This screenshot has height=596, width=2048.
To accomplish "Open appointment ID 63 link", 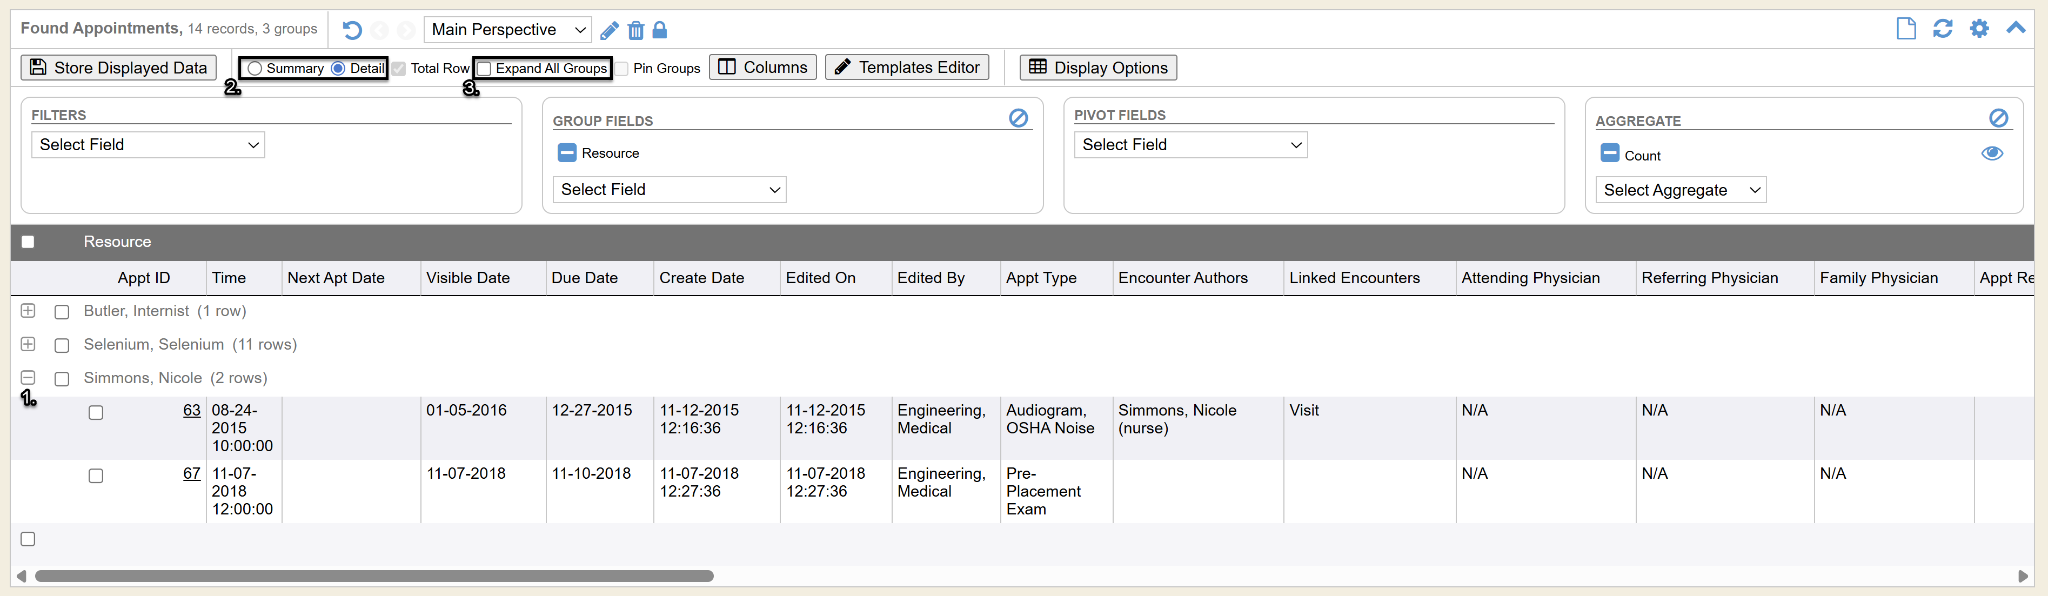I will (x=191, y=410).
